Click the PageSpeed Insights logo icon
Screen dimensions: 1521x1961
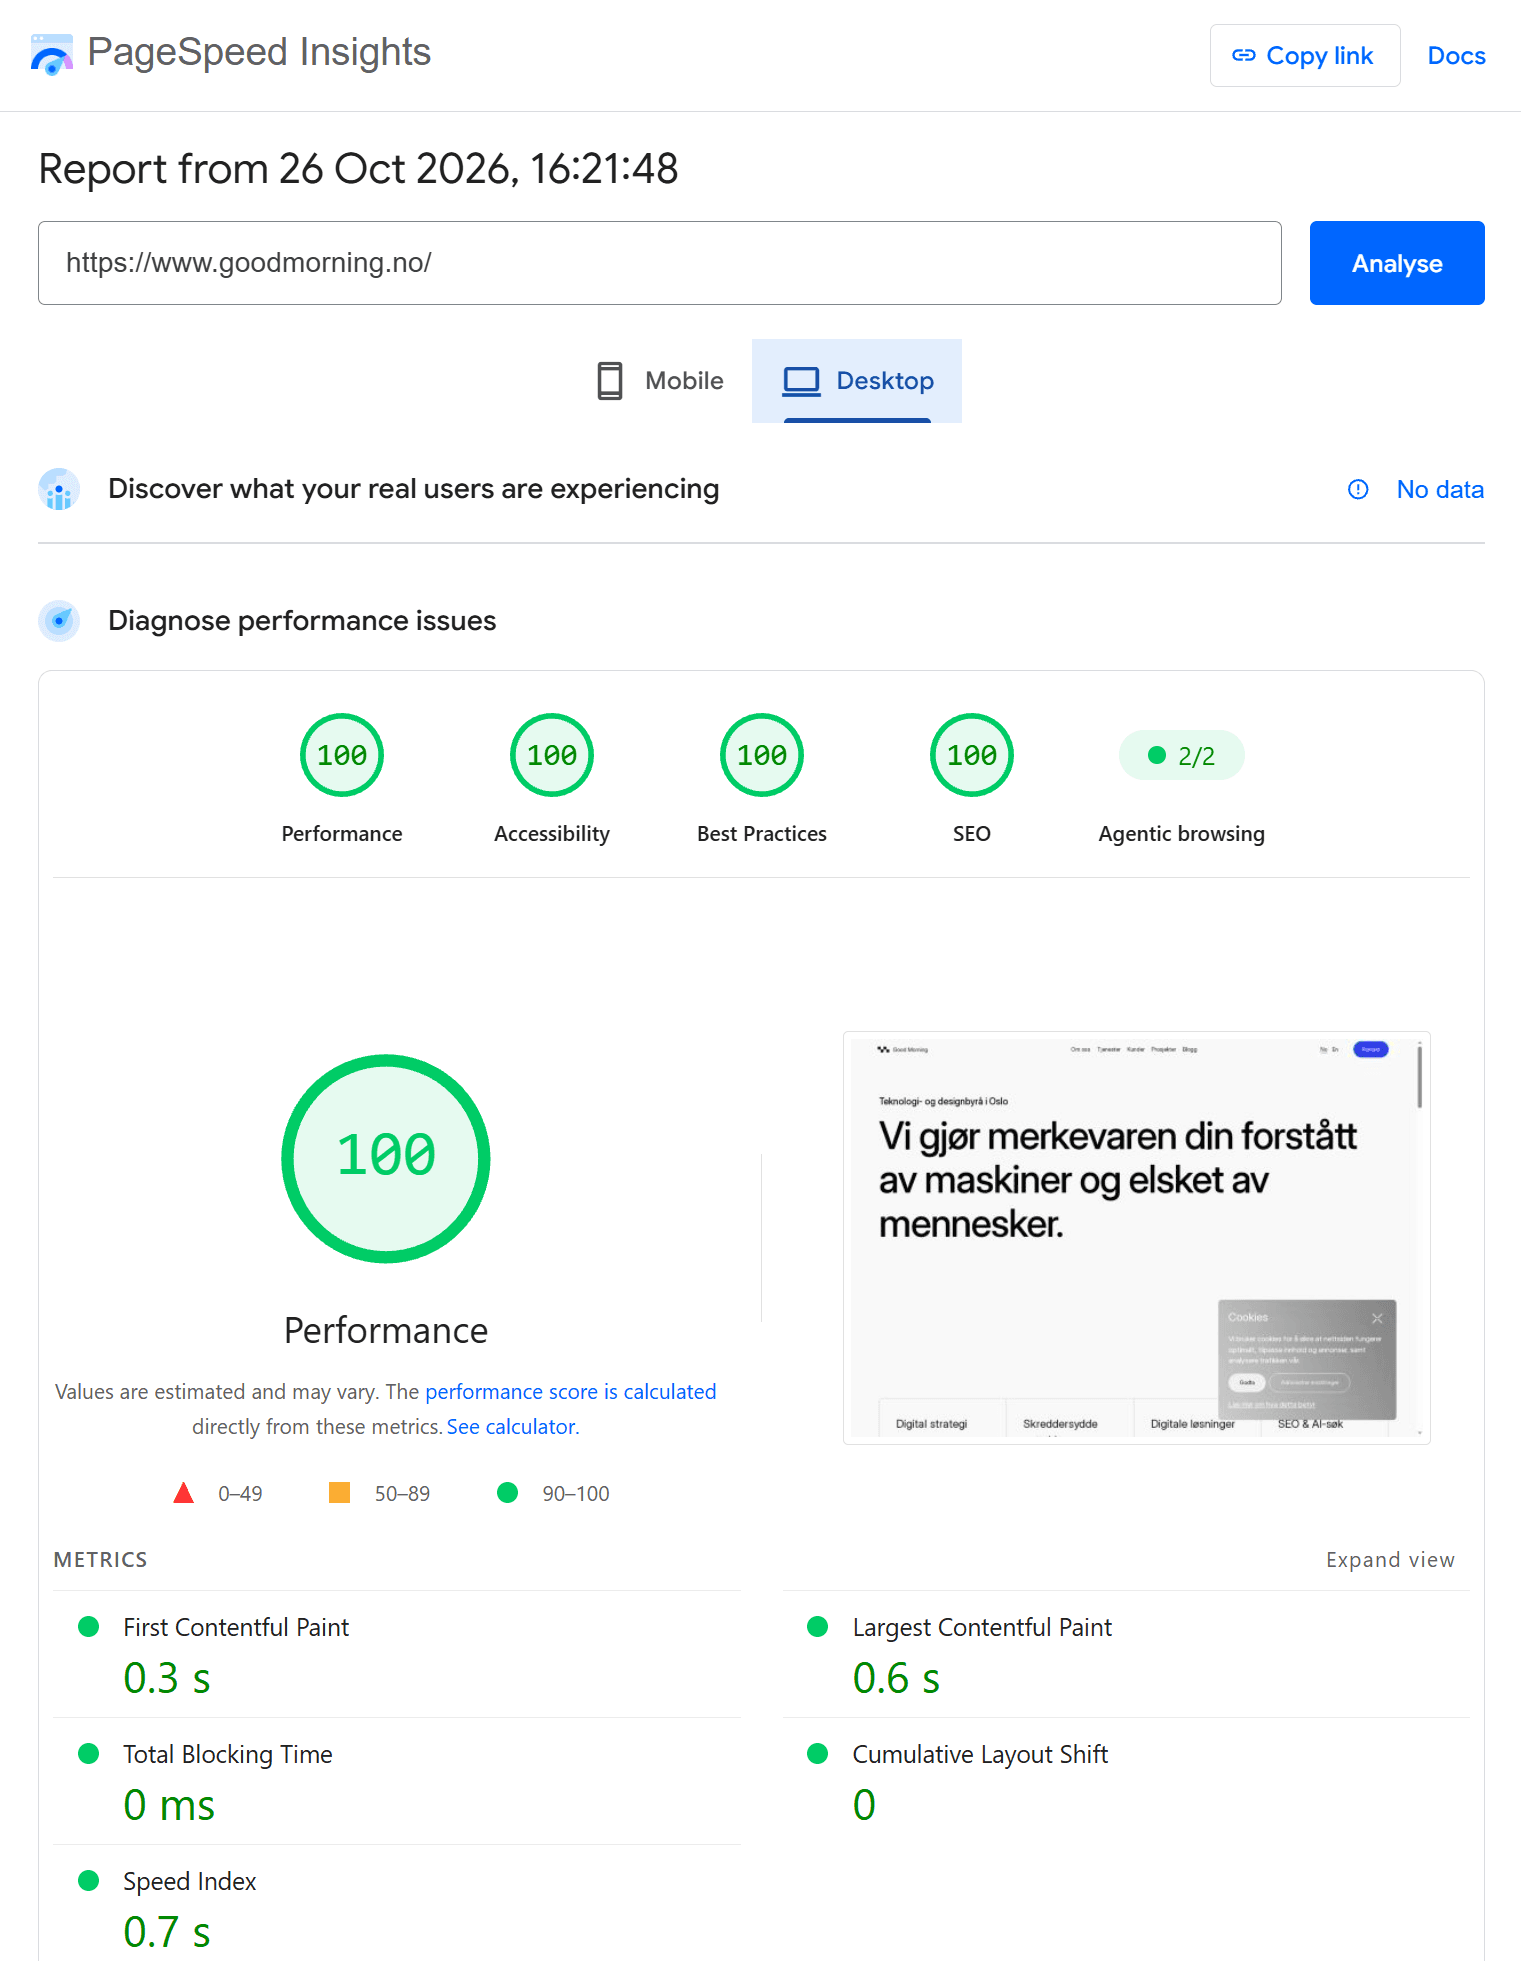tap(52, 55)
